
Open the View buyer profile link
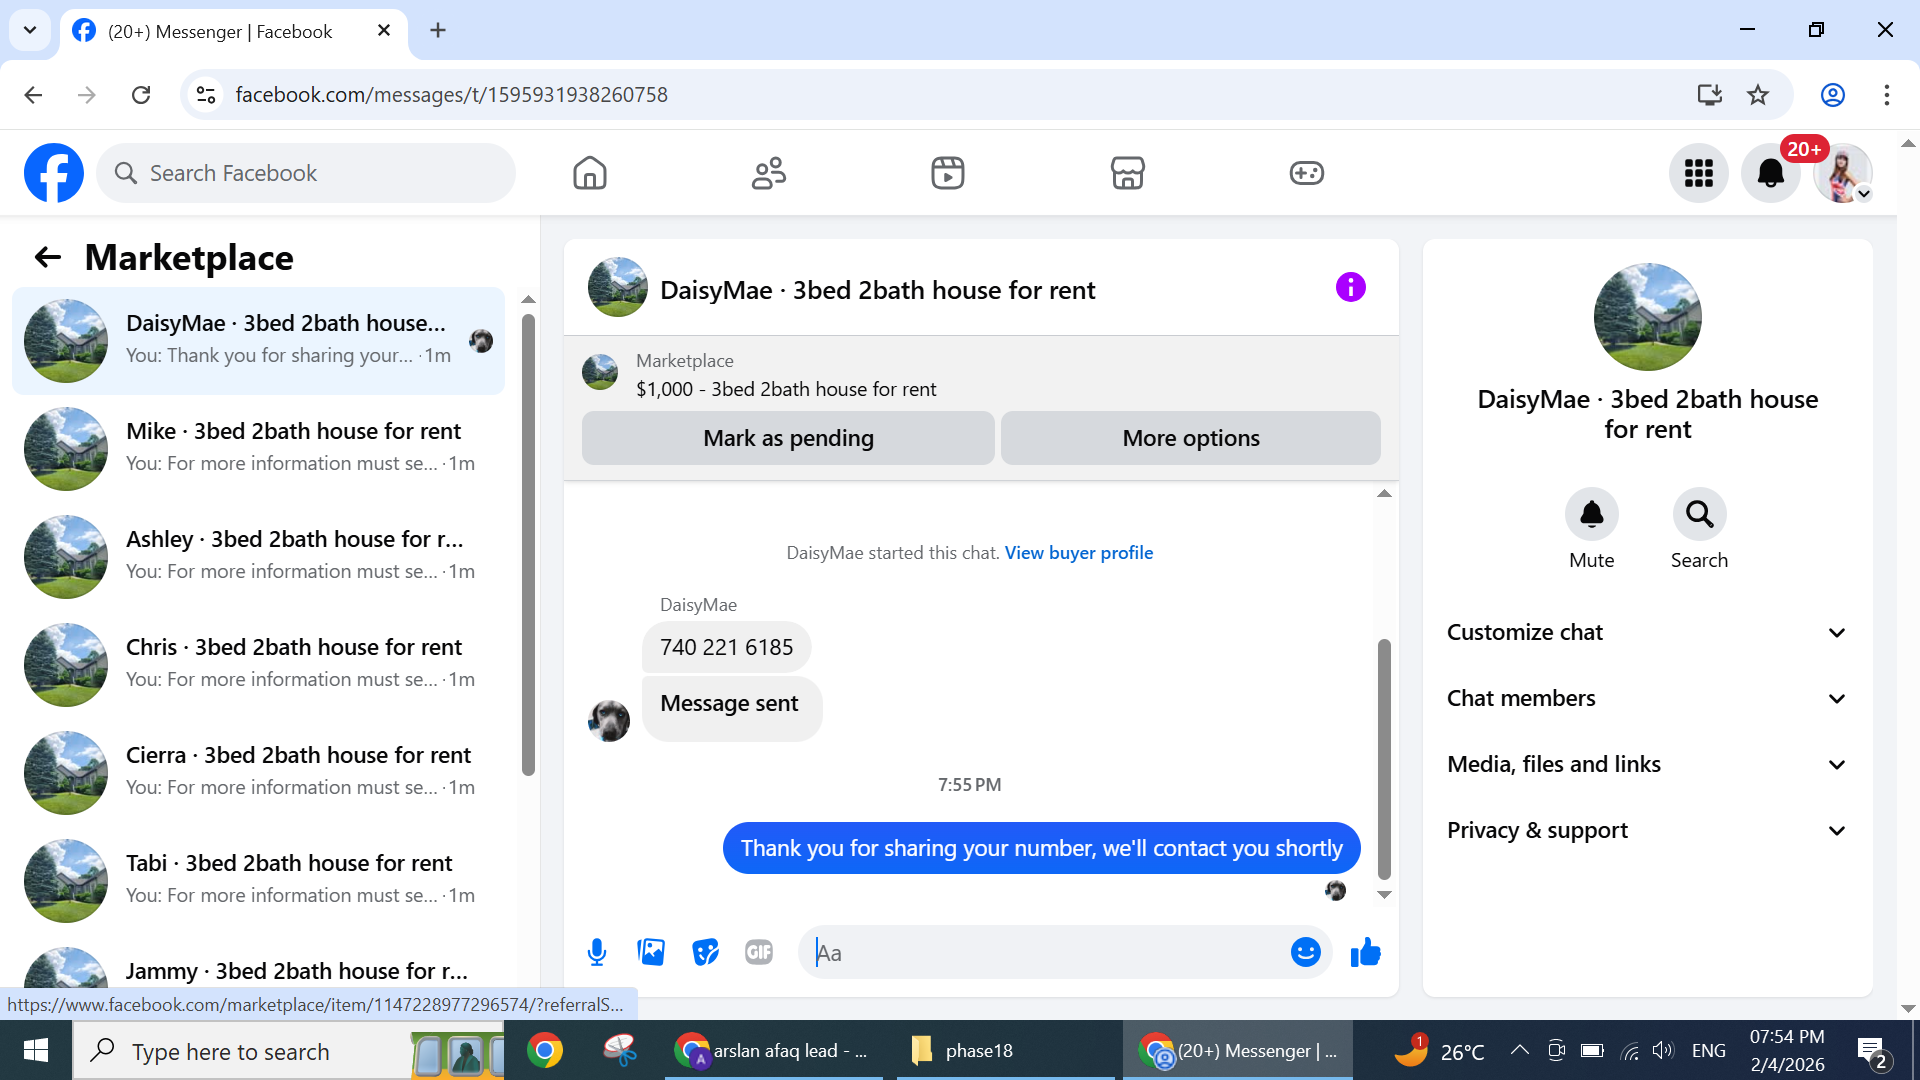click(1078, 553)
